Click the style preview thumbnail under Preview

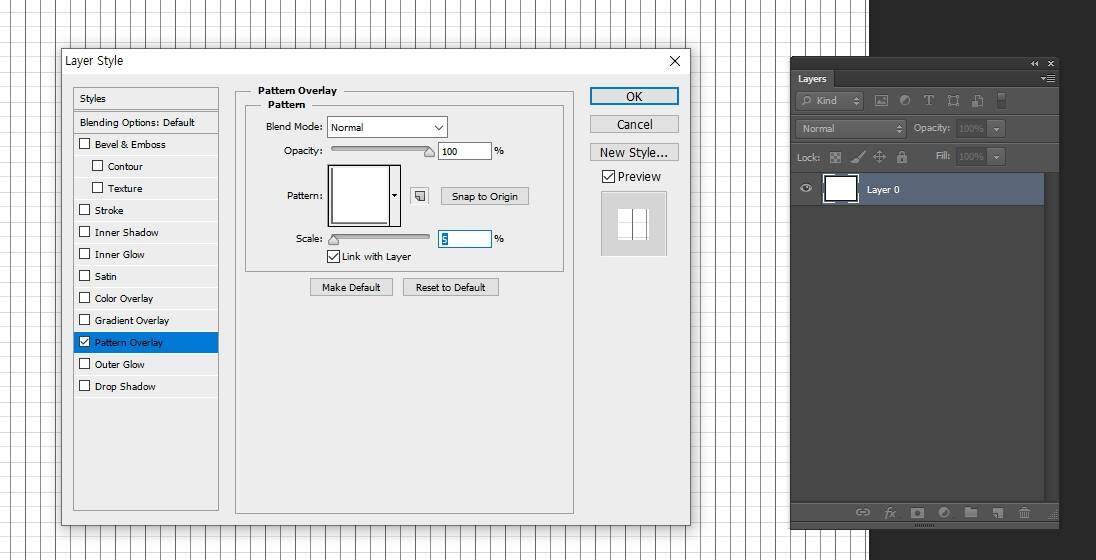[x=634, y=224]
